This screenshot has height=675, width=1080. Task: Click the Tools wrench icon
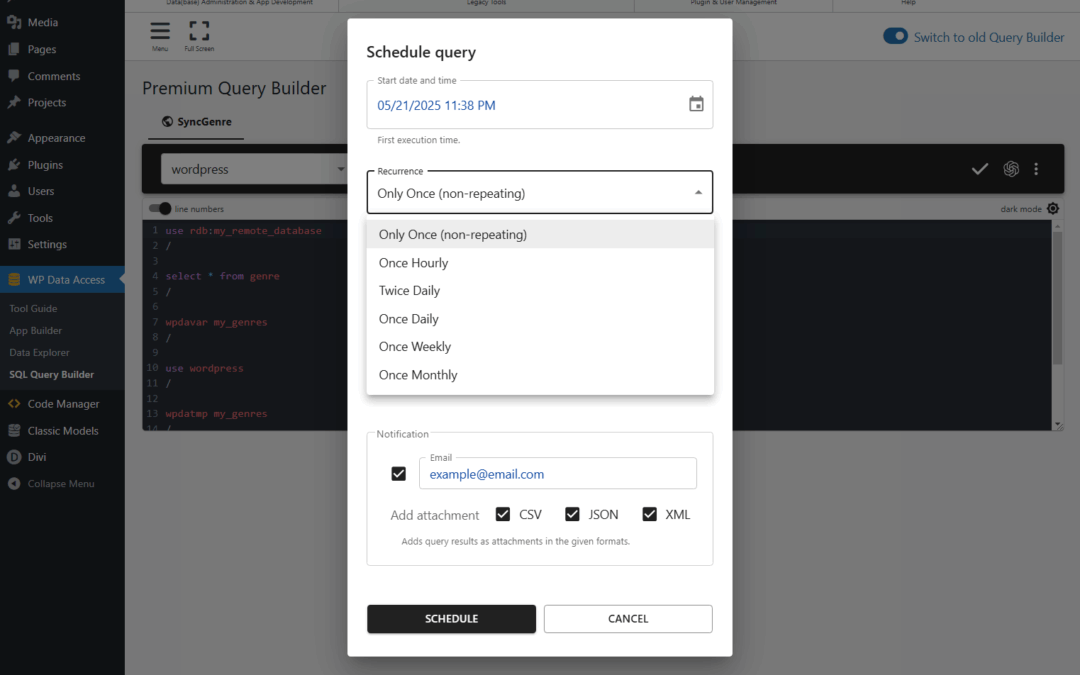pyautogui.click(x=14, y=218)
